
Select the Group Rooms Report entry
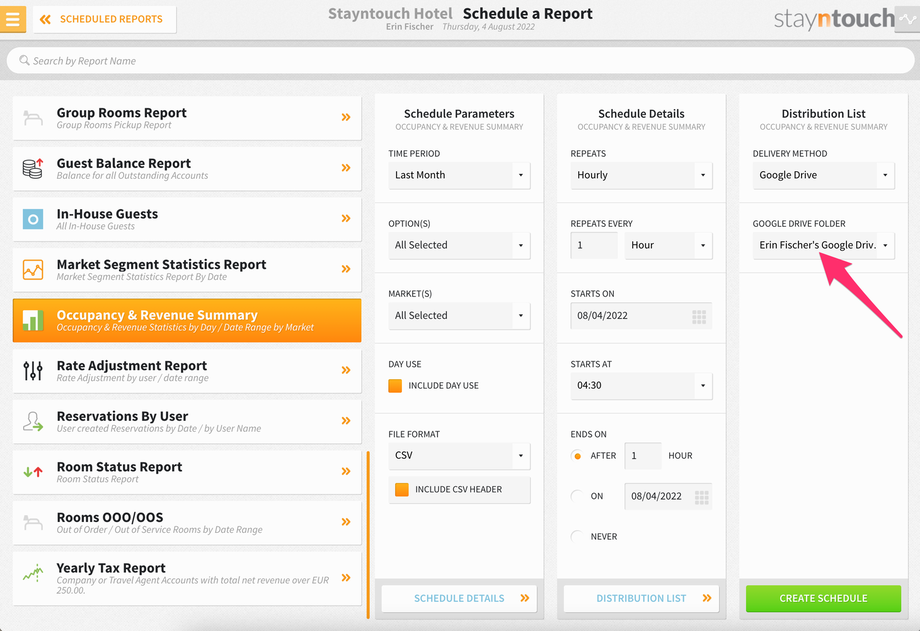click(187, 118)
